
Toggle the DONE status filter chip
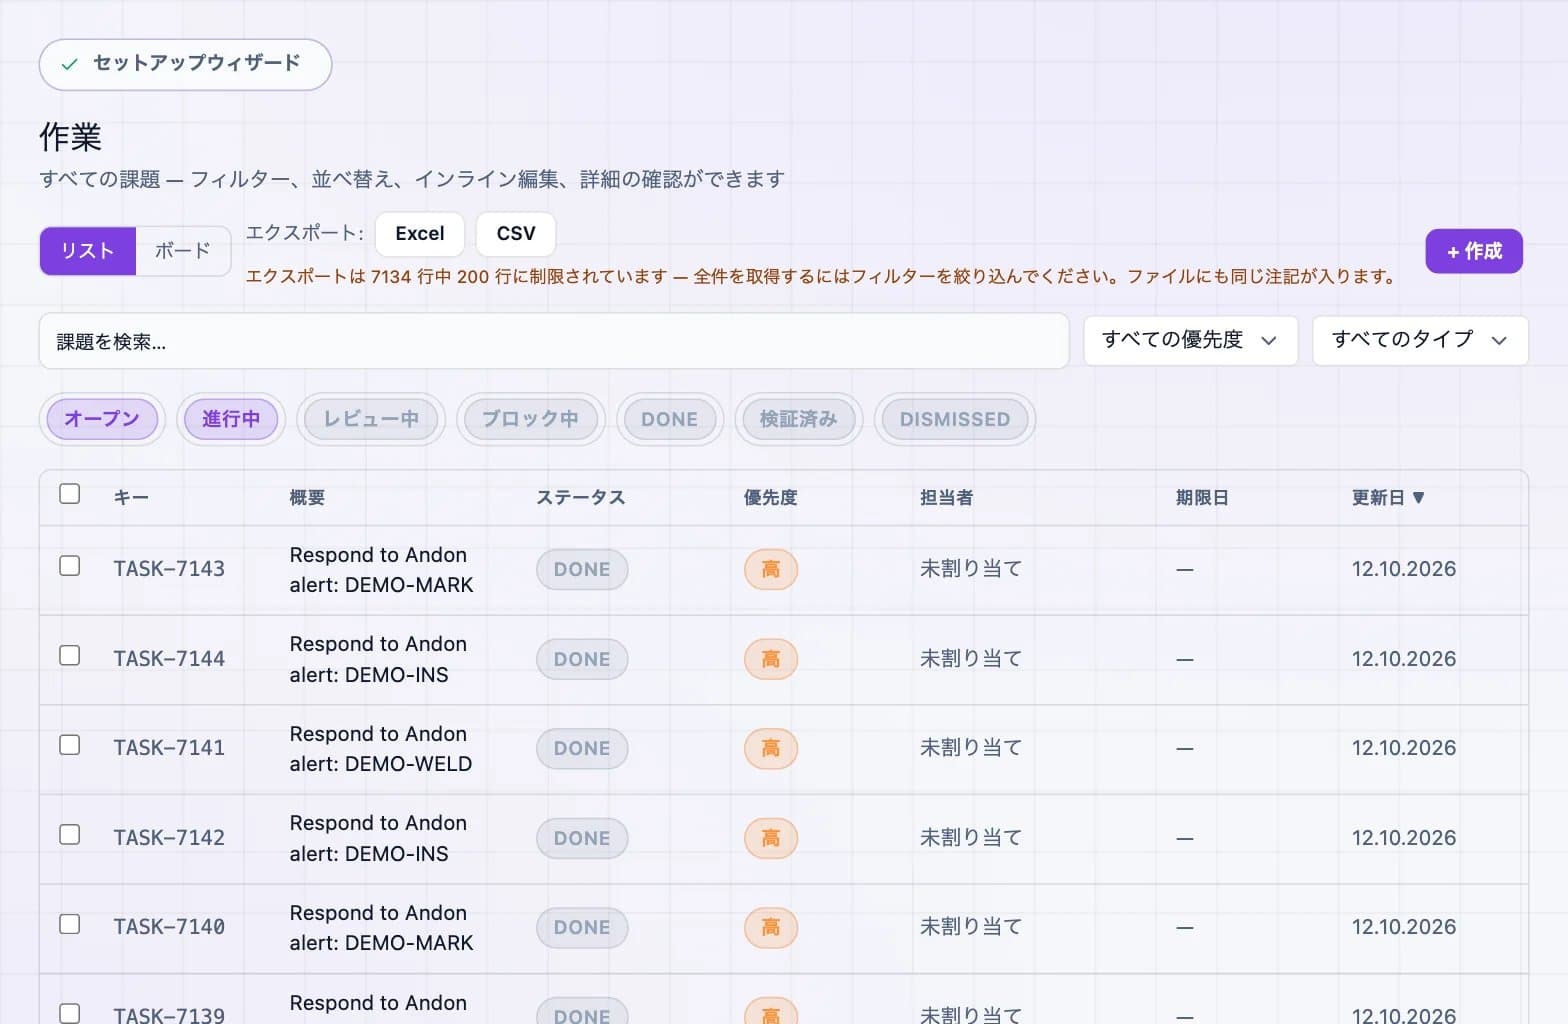pyautogui.click(x=670, y=419)
